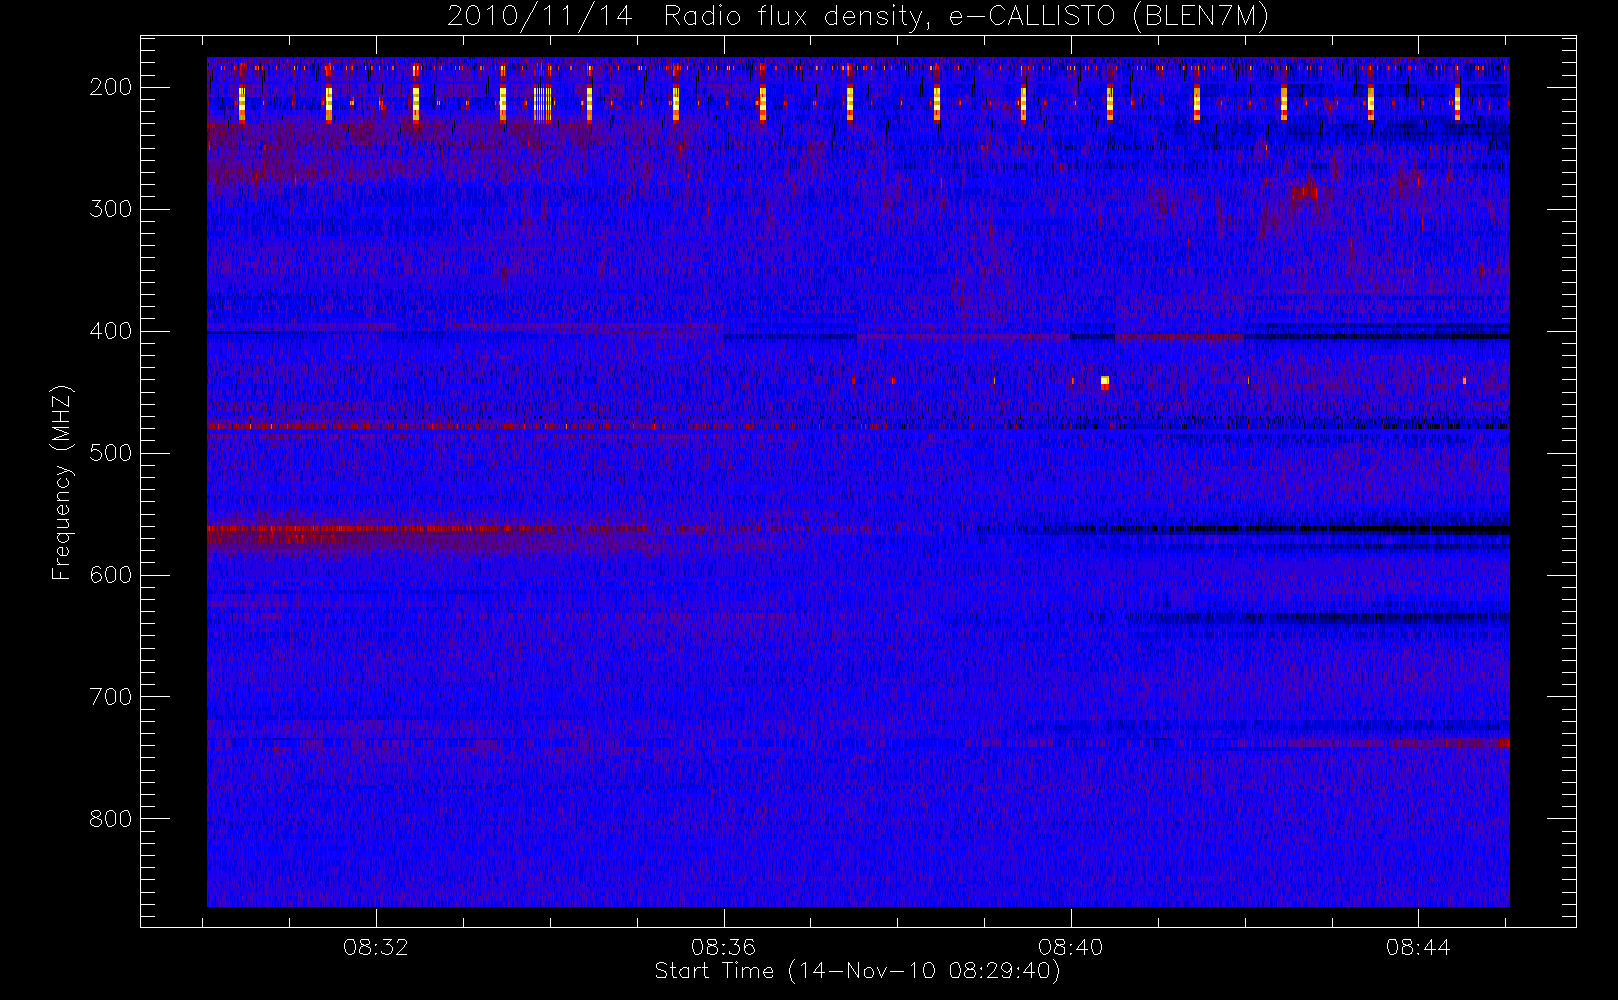Viewport: 1618px width, 1000px height.
Task: Click the 400 frequency tick label
Action: coord(110,331)
